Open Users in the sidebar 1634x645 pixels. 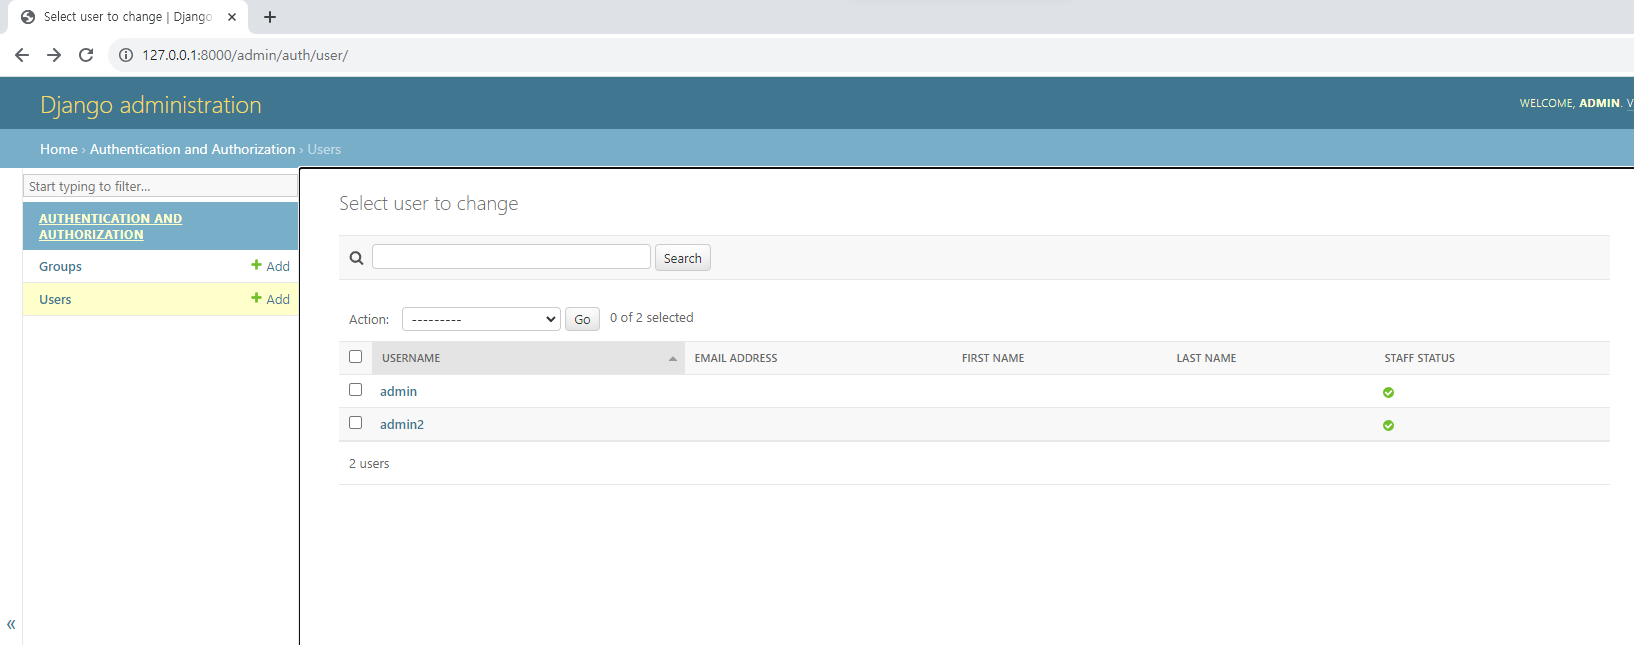[55, 299]
